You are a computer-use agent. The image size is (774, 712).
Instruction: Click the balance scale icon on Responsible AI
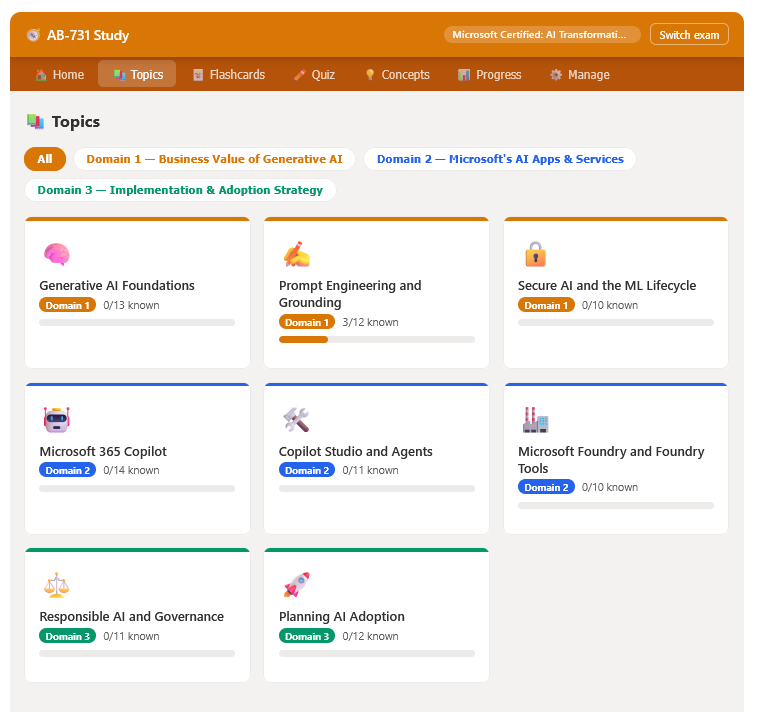click(x=56, y=585)
